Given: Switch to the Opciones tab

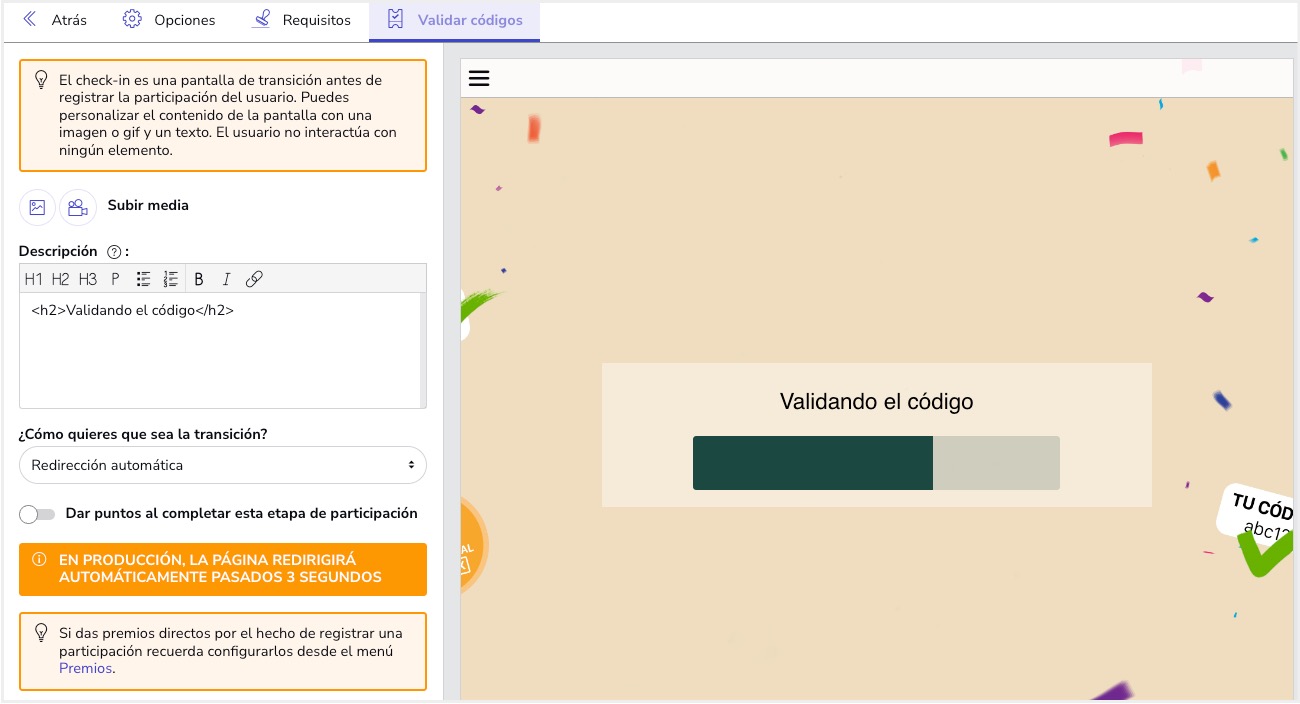Looking at the screenshot, I should [x=169, y=20].
